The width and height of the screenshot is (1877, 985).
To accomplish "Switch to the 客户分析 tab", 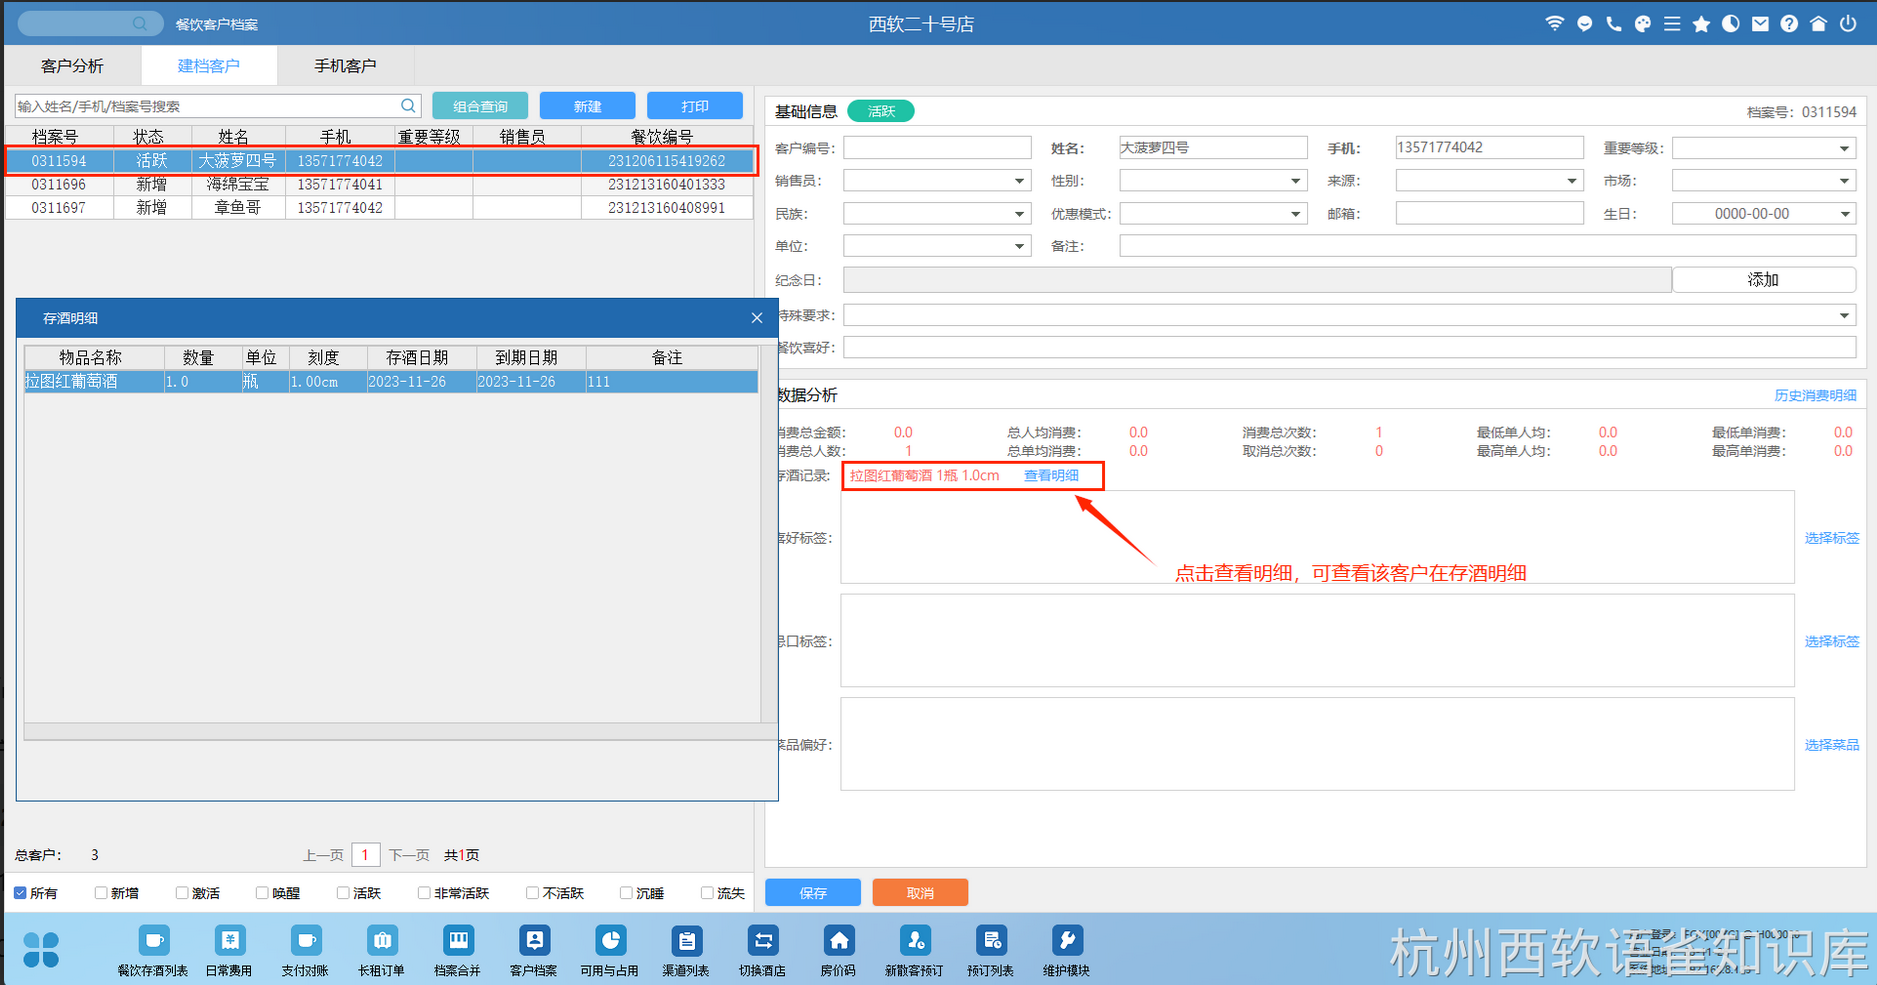I will point(72,66).
